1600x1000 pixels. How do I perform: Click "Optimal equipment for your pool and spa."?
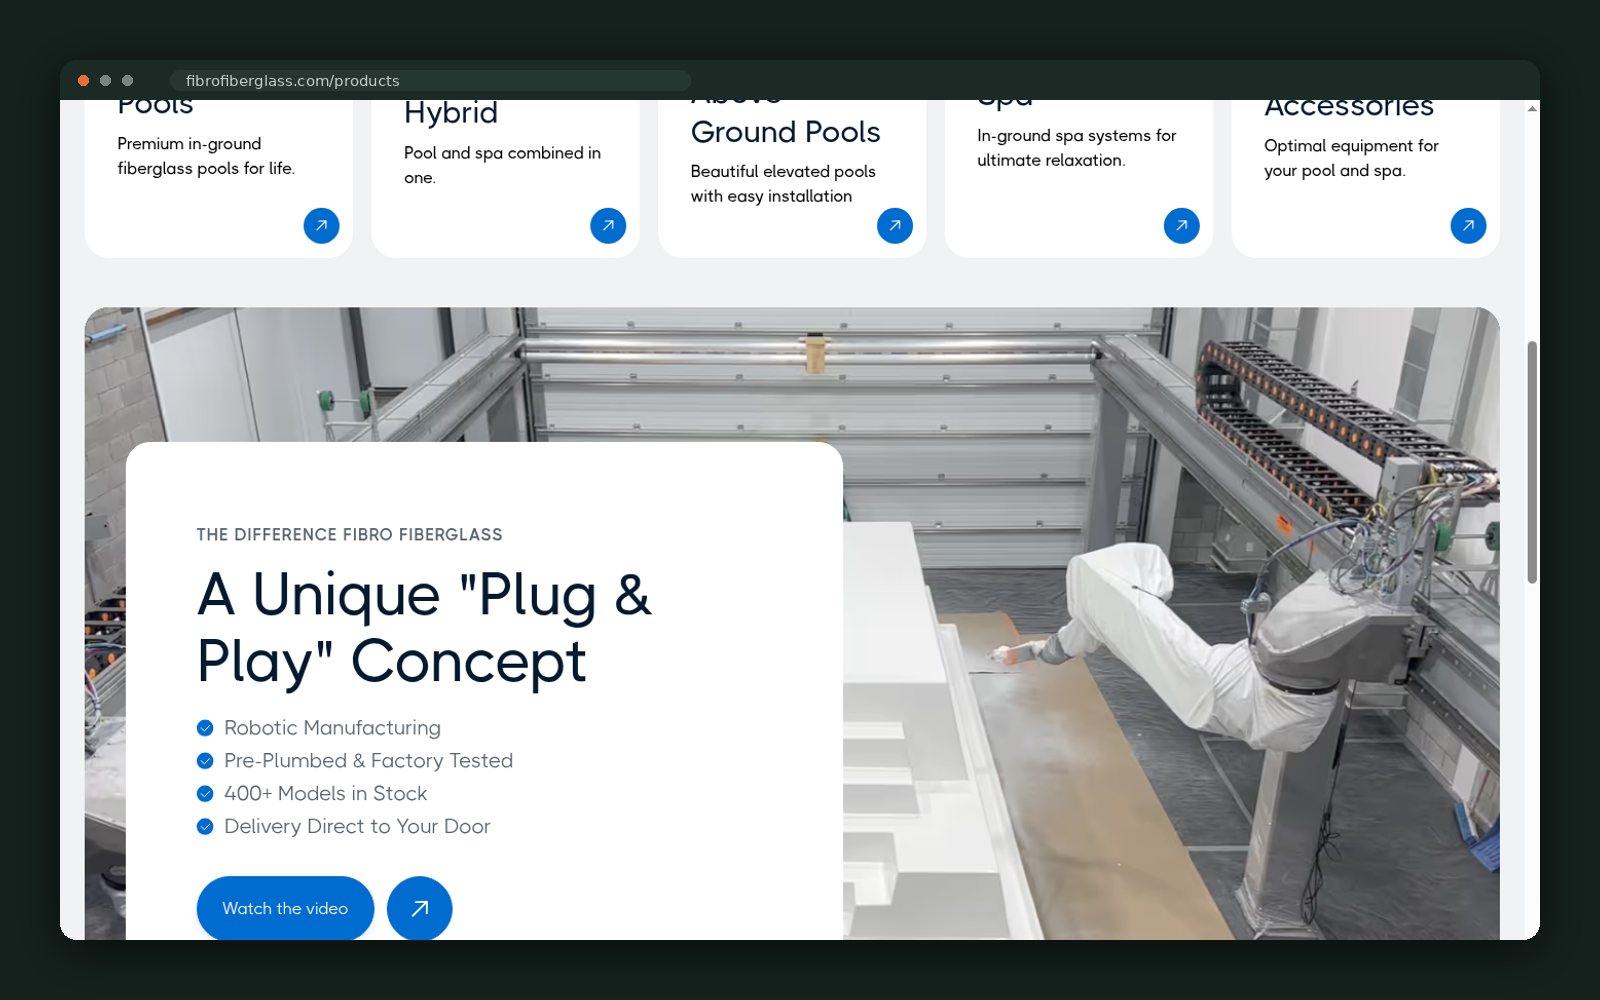[x=1351, y=158]
